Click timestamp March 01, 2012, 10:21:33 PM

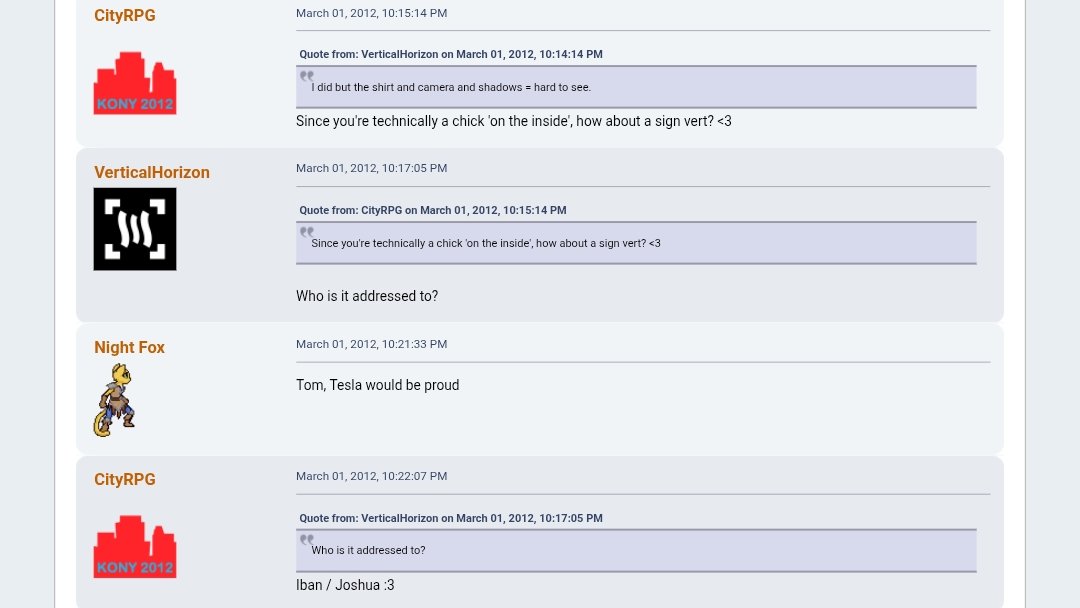(371, 344)
